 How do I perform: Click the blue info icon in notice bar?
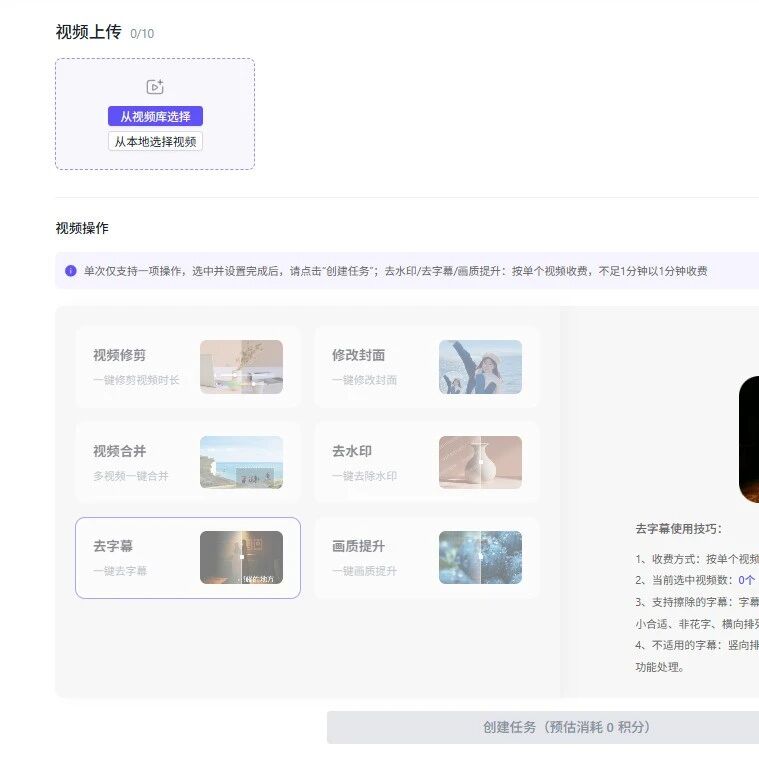71,270
